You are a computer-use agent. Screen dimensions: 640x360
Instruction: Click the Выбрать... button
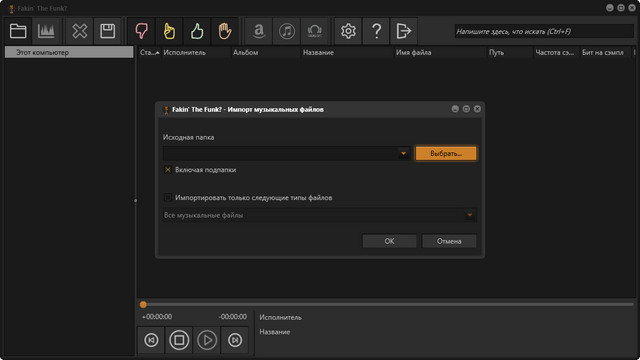click(446, 153)
